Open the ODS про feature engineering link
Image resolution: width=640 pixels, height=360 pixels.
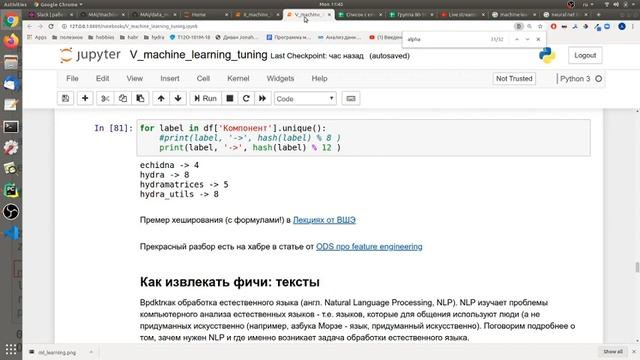(x=369, y=247)
